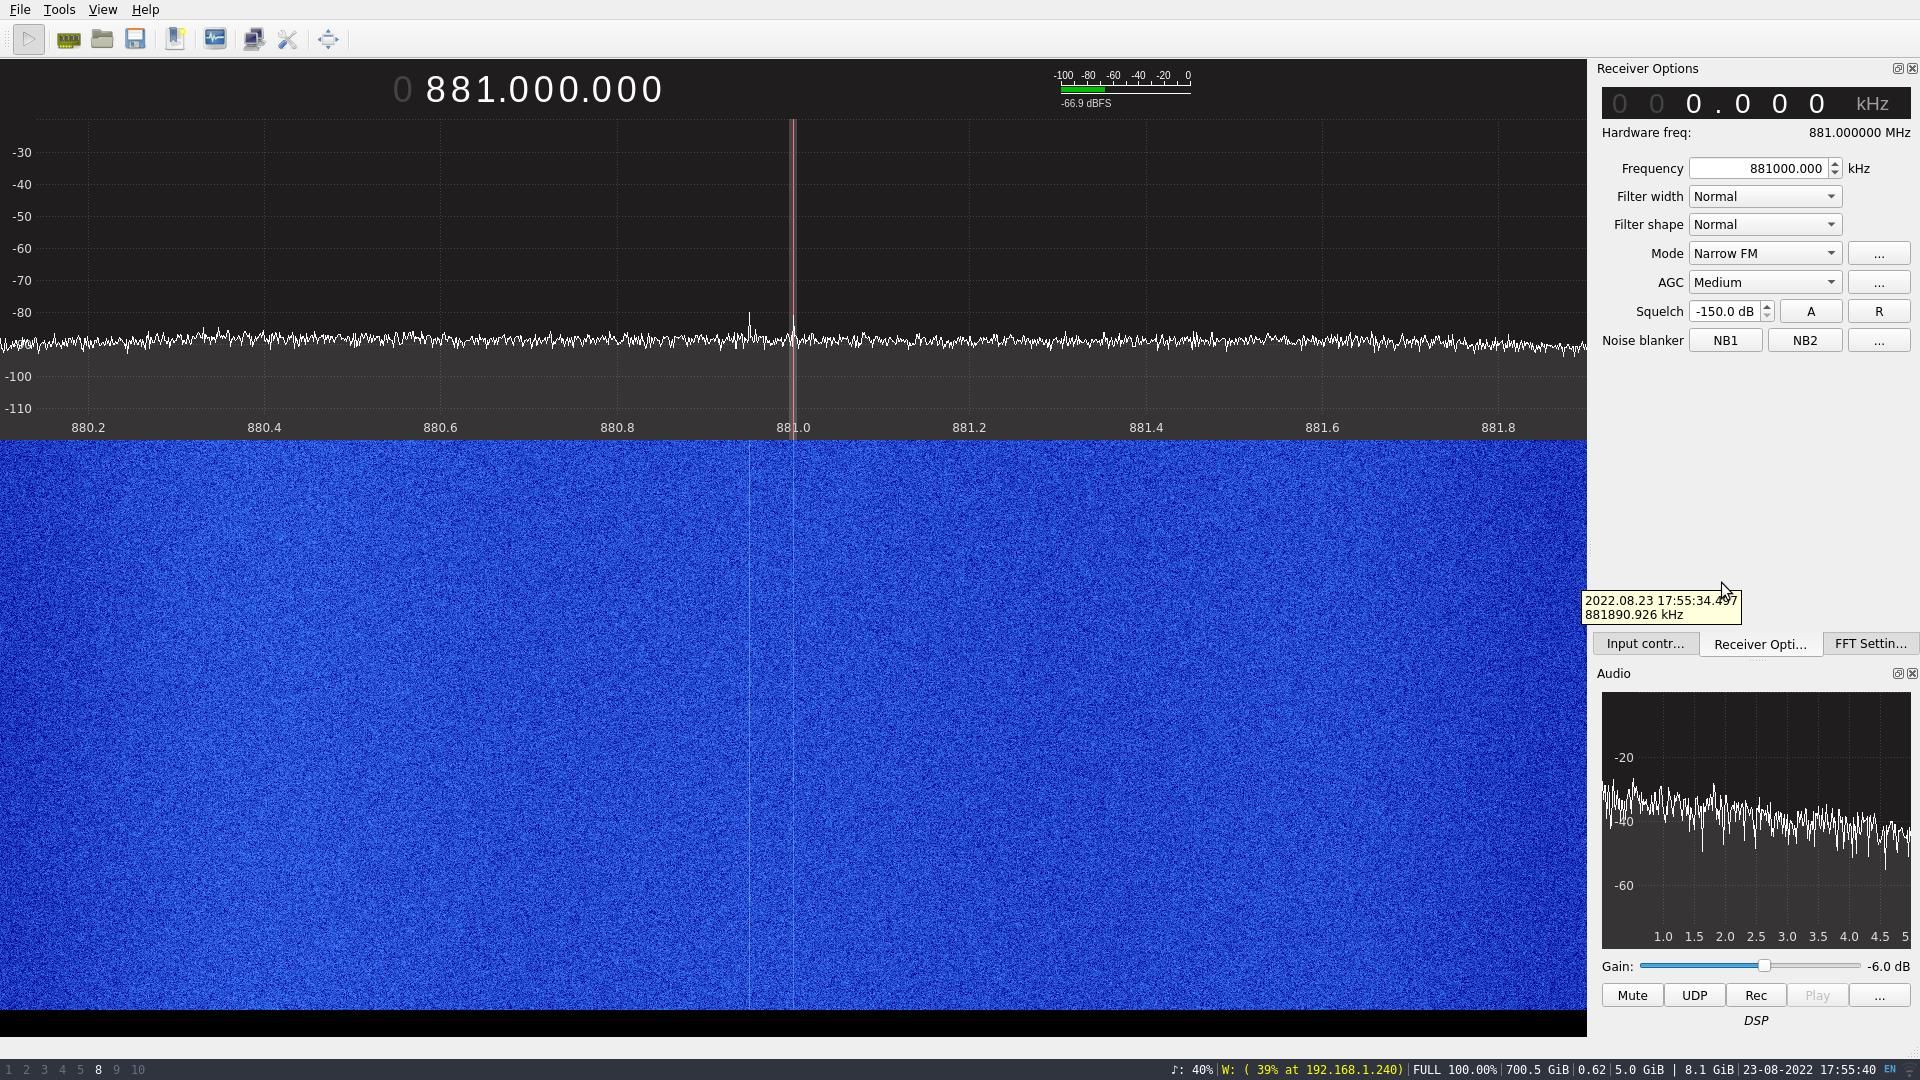Undock the Audio panel float icon
Image resolution: width=1920 pixels, height=1080 pixels.
pyautogui.click(x=1897, y=674)
